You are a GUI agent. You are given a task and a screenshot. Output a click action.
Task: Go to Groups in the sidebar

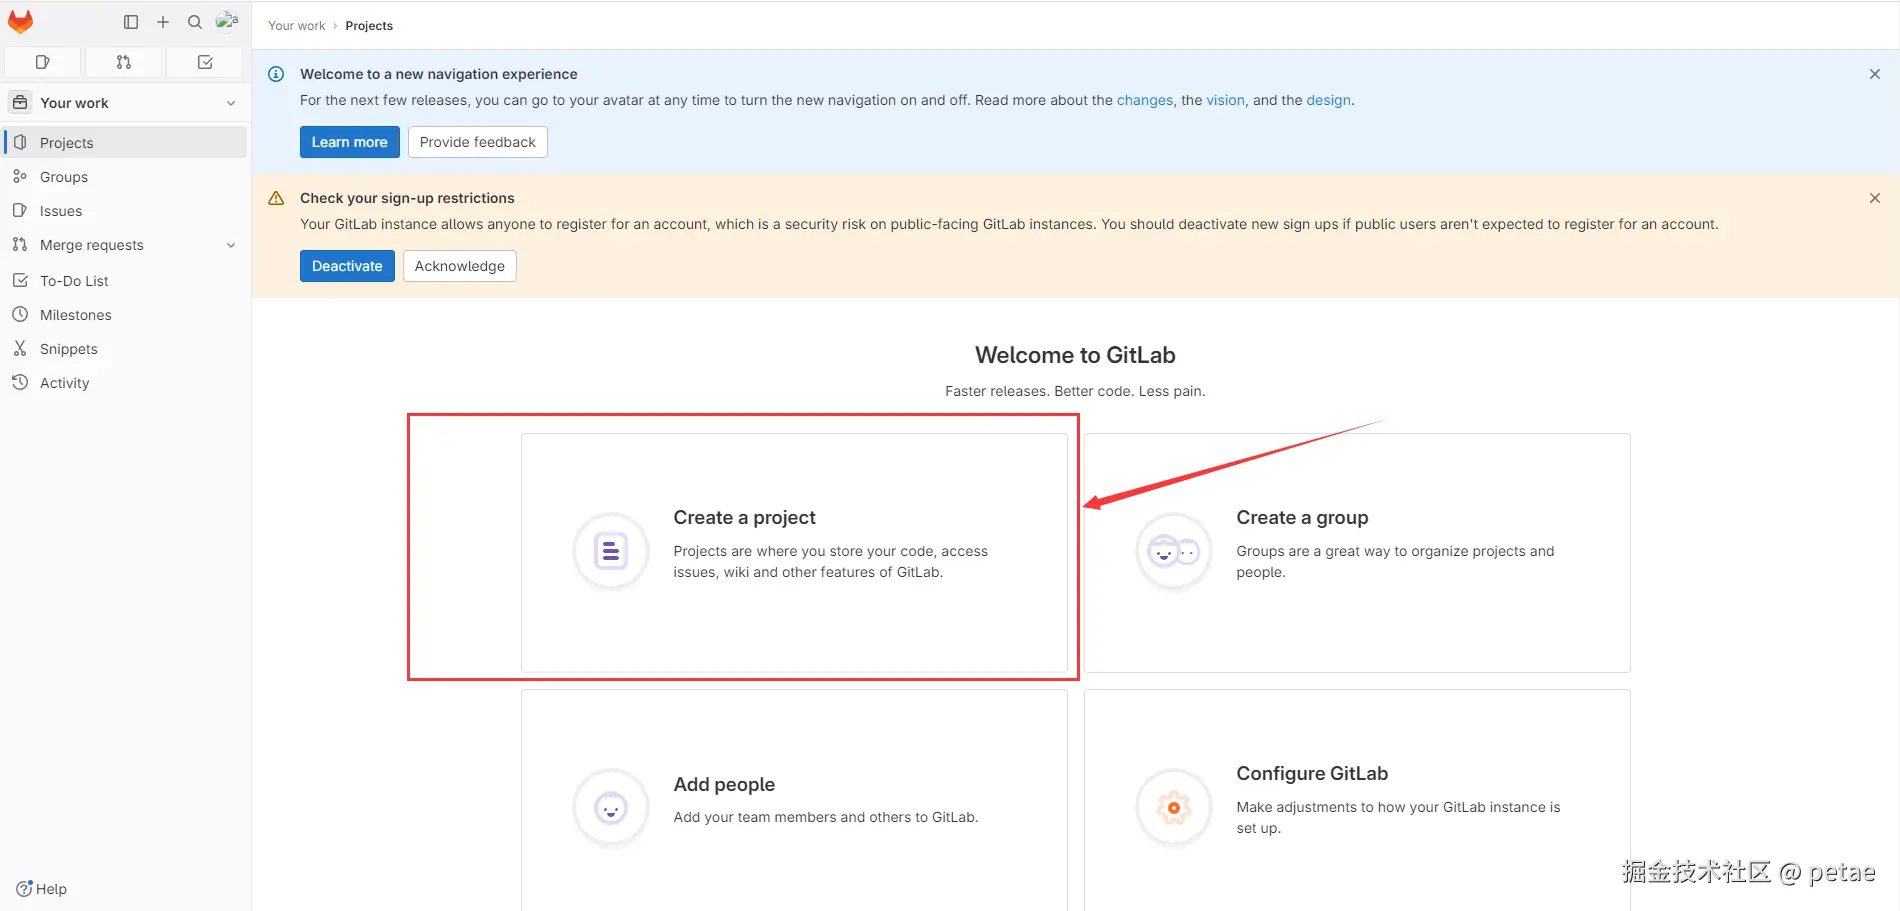click(126, 177)
